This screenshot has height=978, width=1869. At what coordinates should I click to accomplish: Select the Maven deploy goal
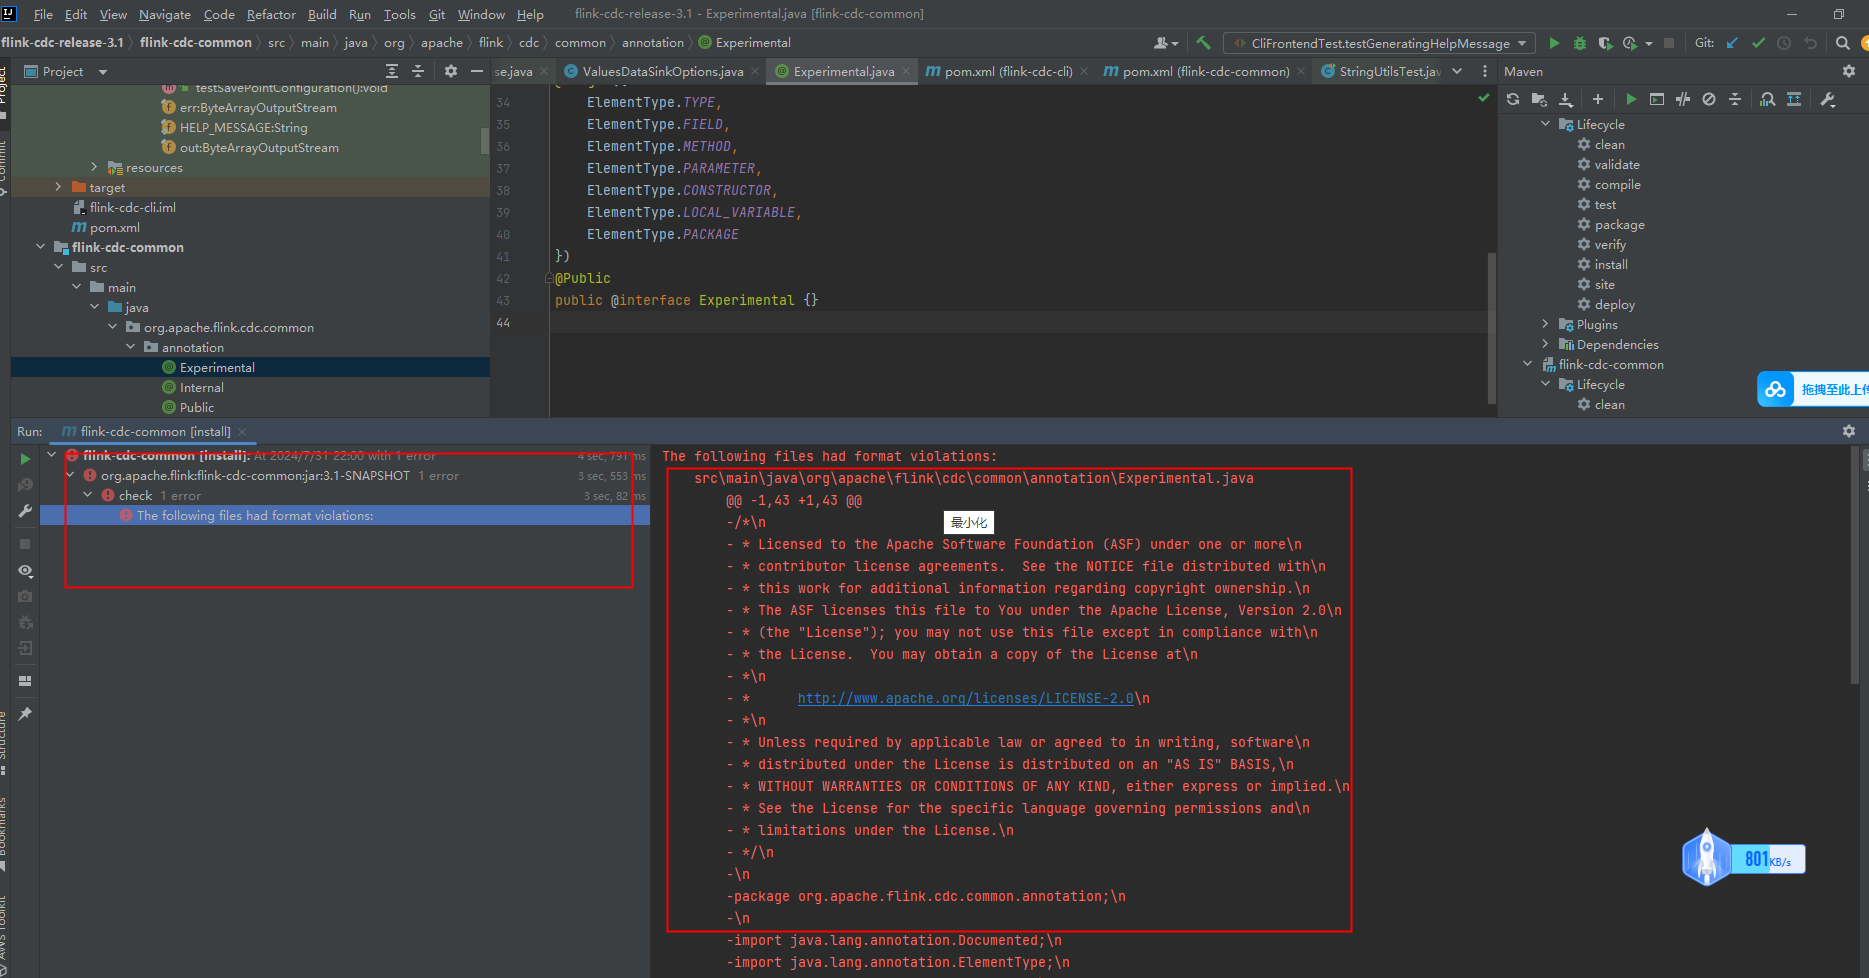click(x=1614, y=304)
